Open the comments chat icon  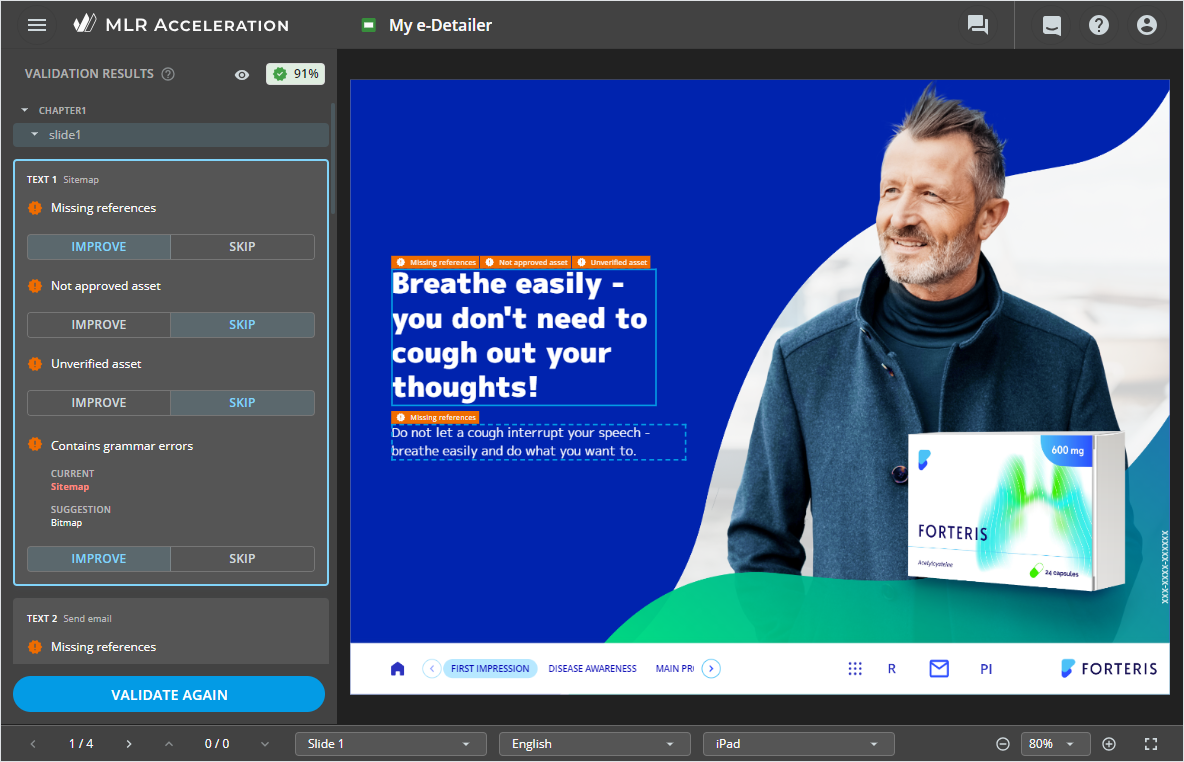tap(978, 25)
